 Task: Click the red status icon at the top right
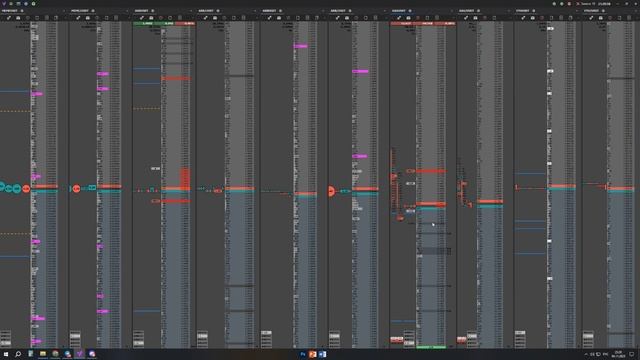tap(569, 4)
